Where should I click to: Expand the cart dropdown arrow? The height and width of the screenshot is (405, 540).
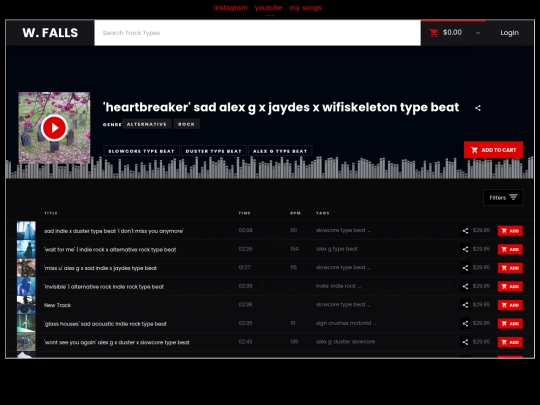pyautogui.click(x=478, y=33)
